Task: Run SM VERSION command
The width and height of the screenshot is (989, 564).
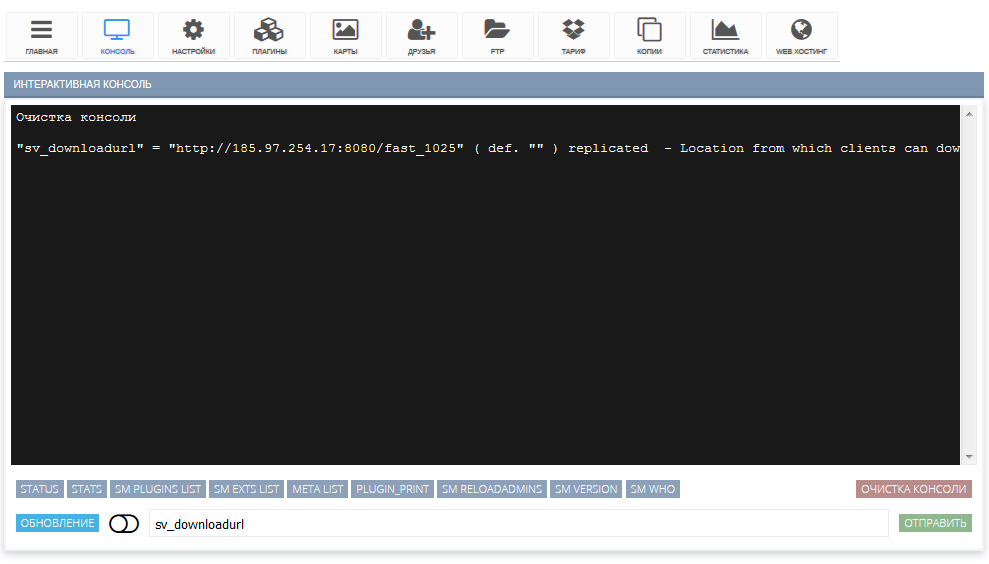Action: 586,489
